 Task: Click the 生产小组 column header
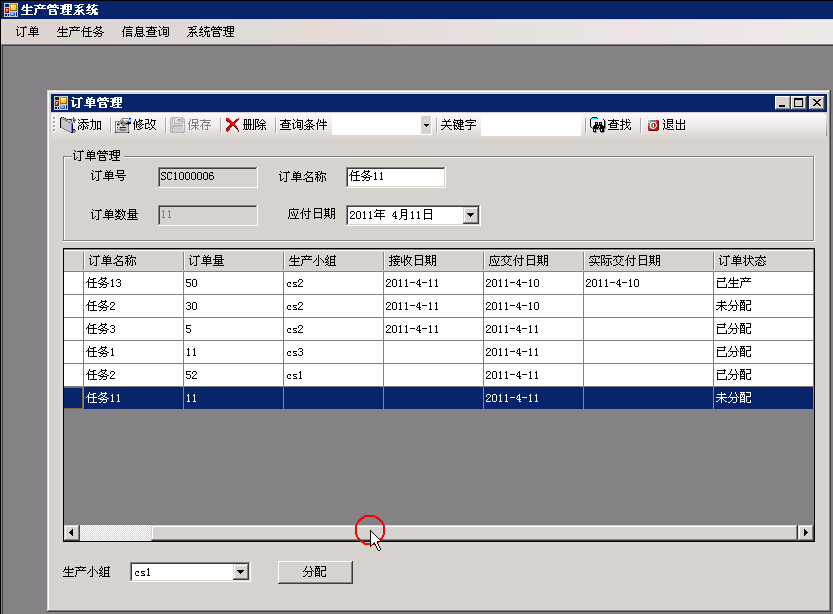click(x=333, y=261)
